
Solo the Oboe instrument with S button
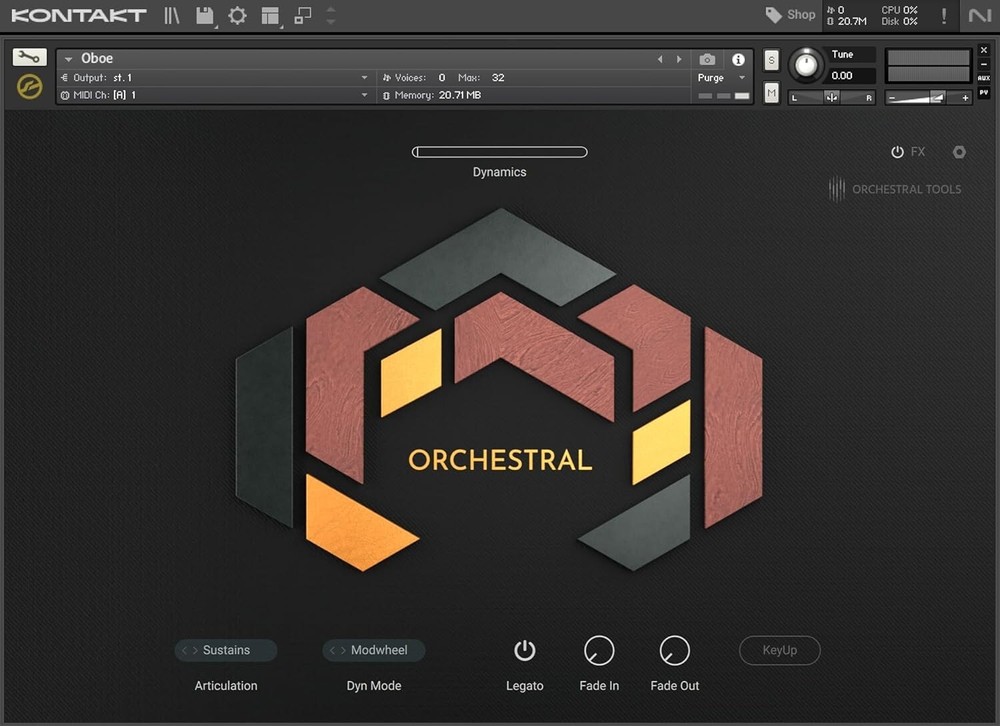tap(771, 60)
